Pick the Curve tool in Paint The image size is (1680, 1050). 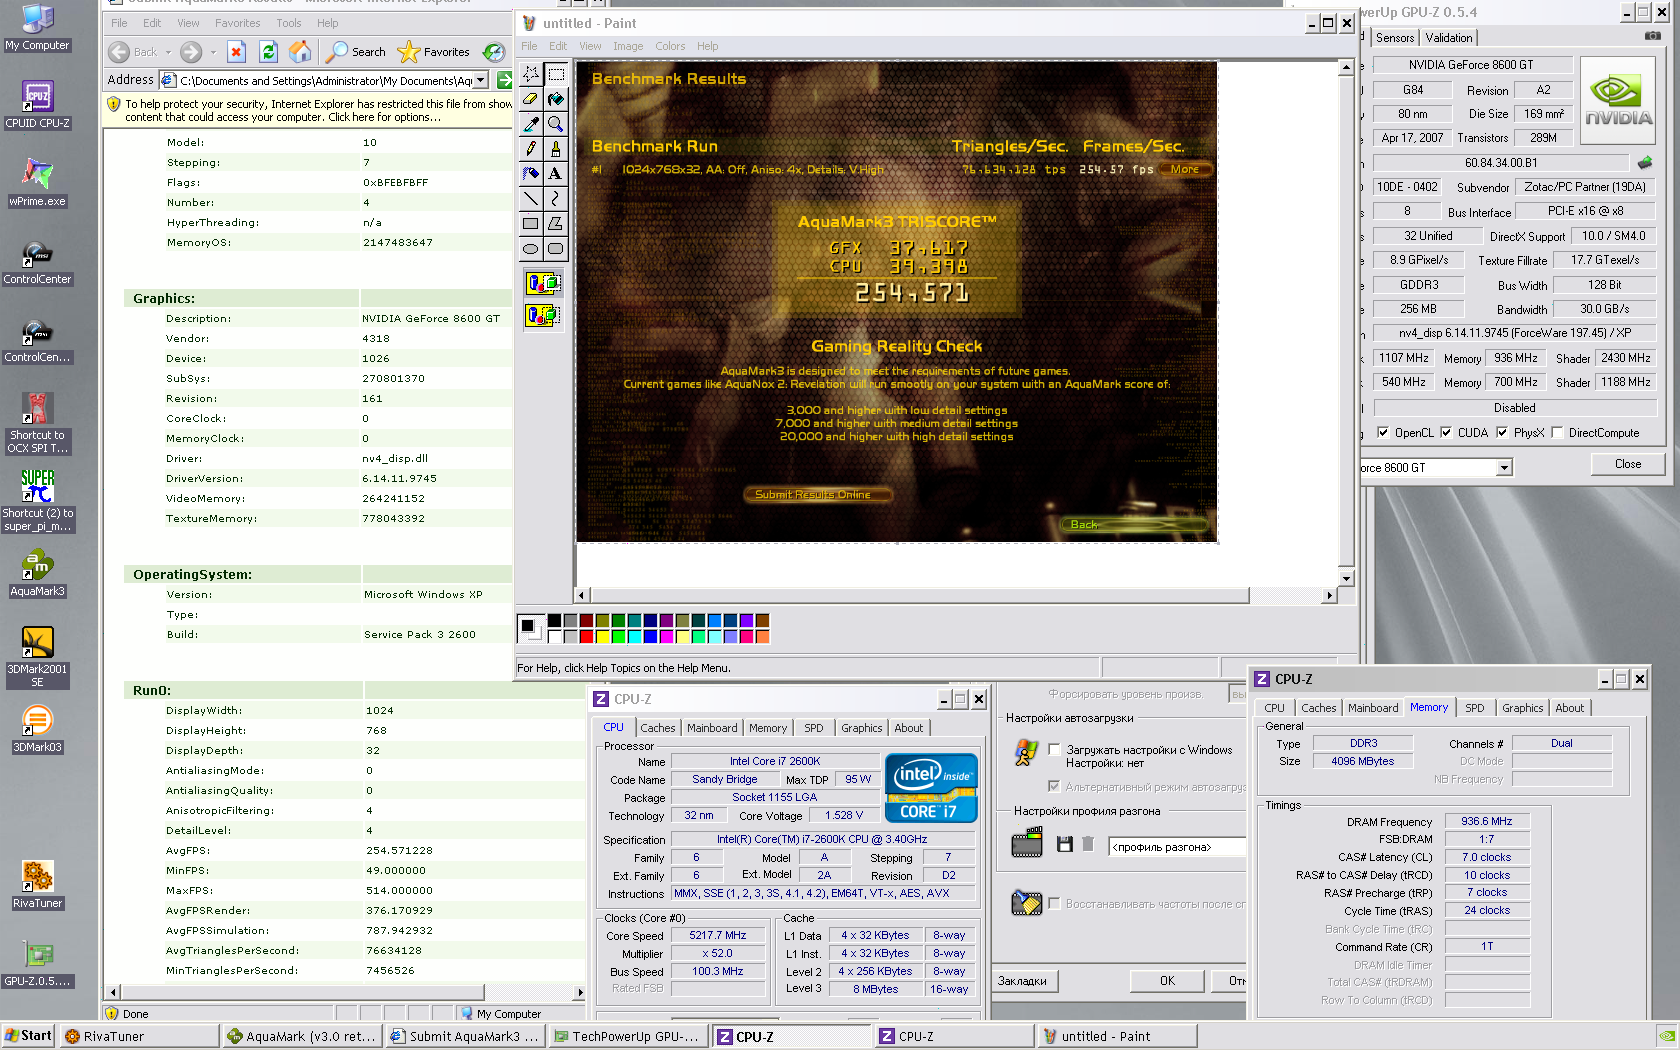556,199
